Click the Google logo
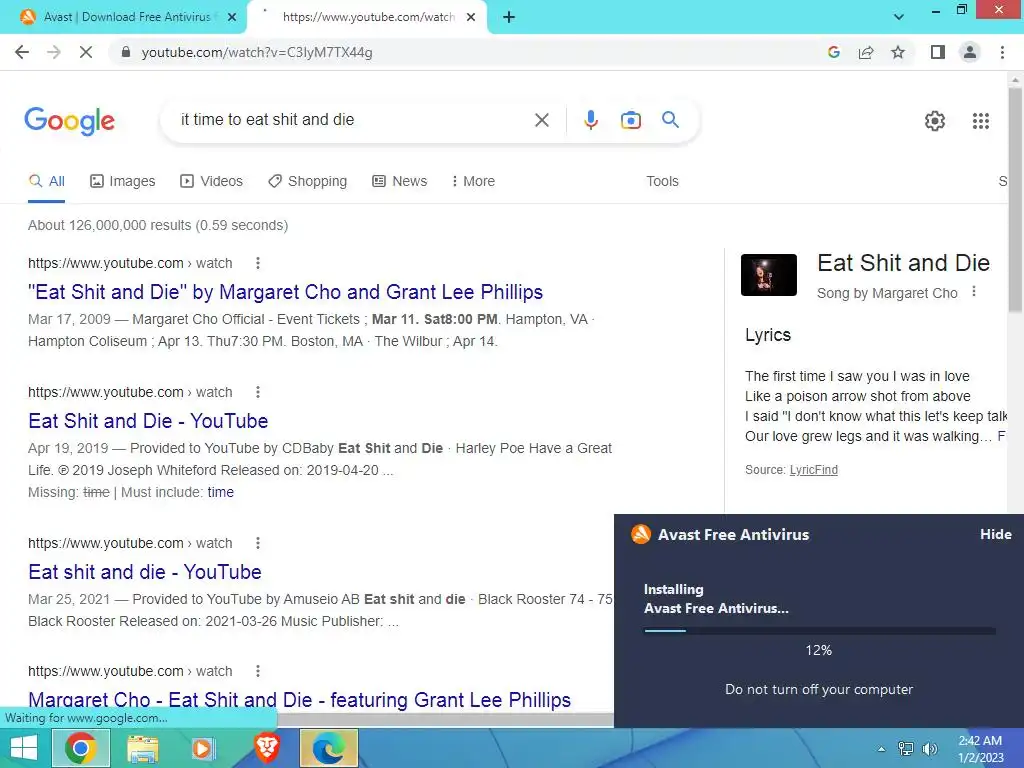 (x=70, y=120)
